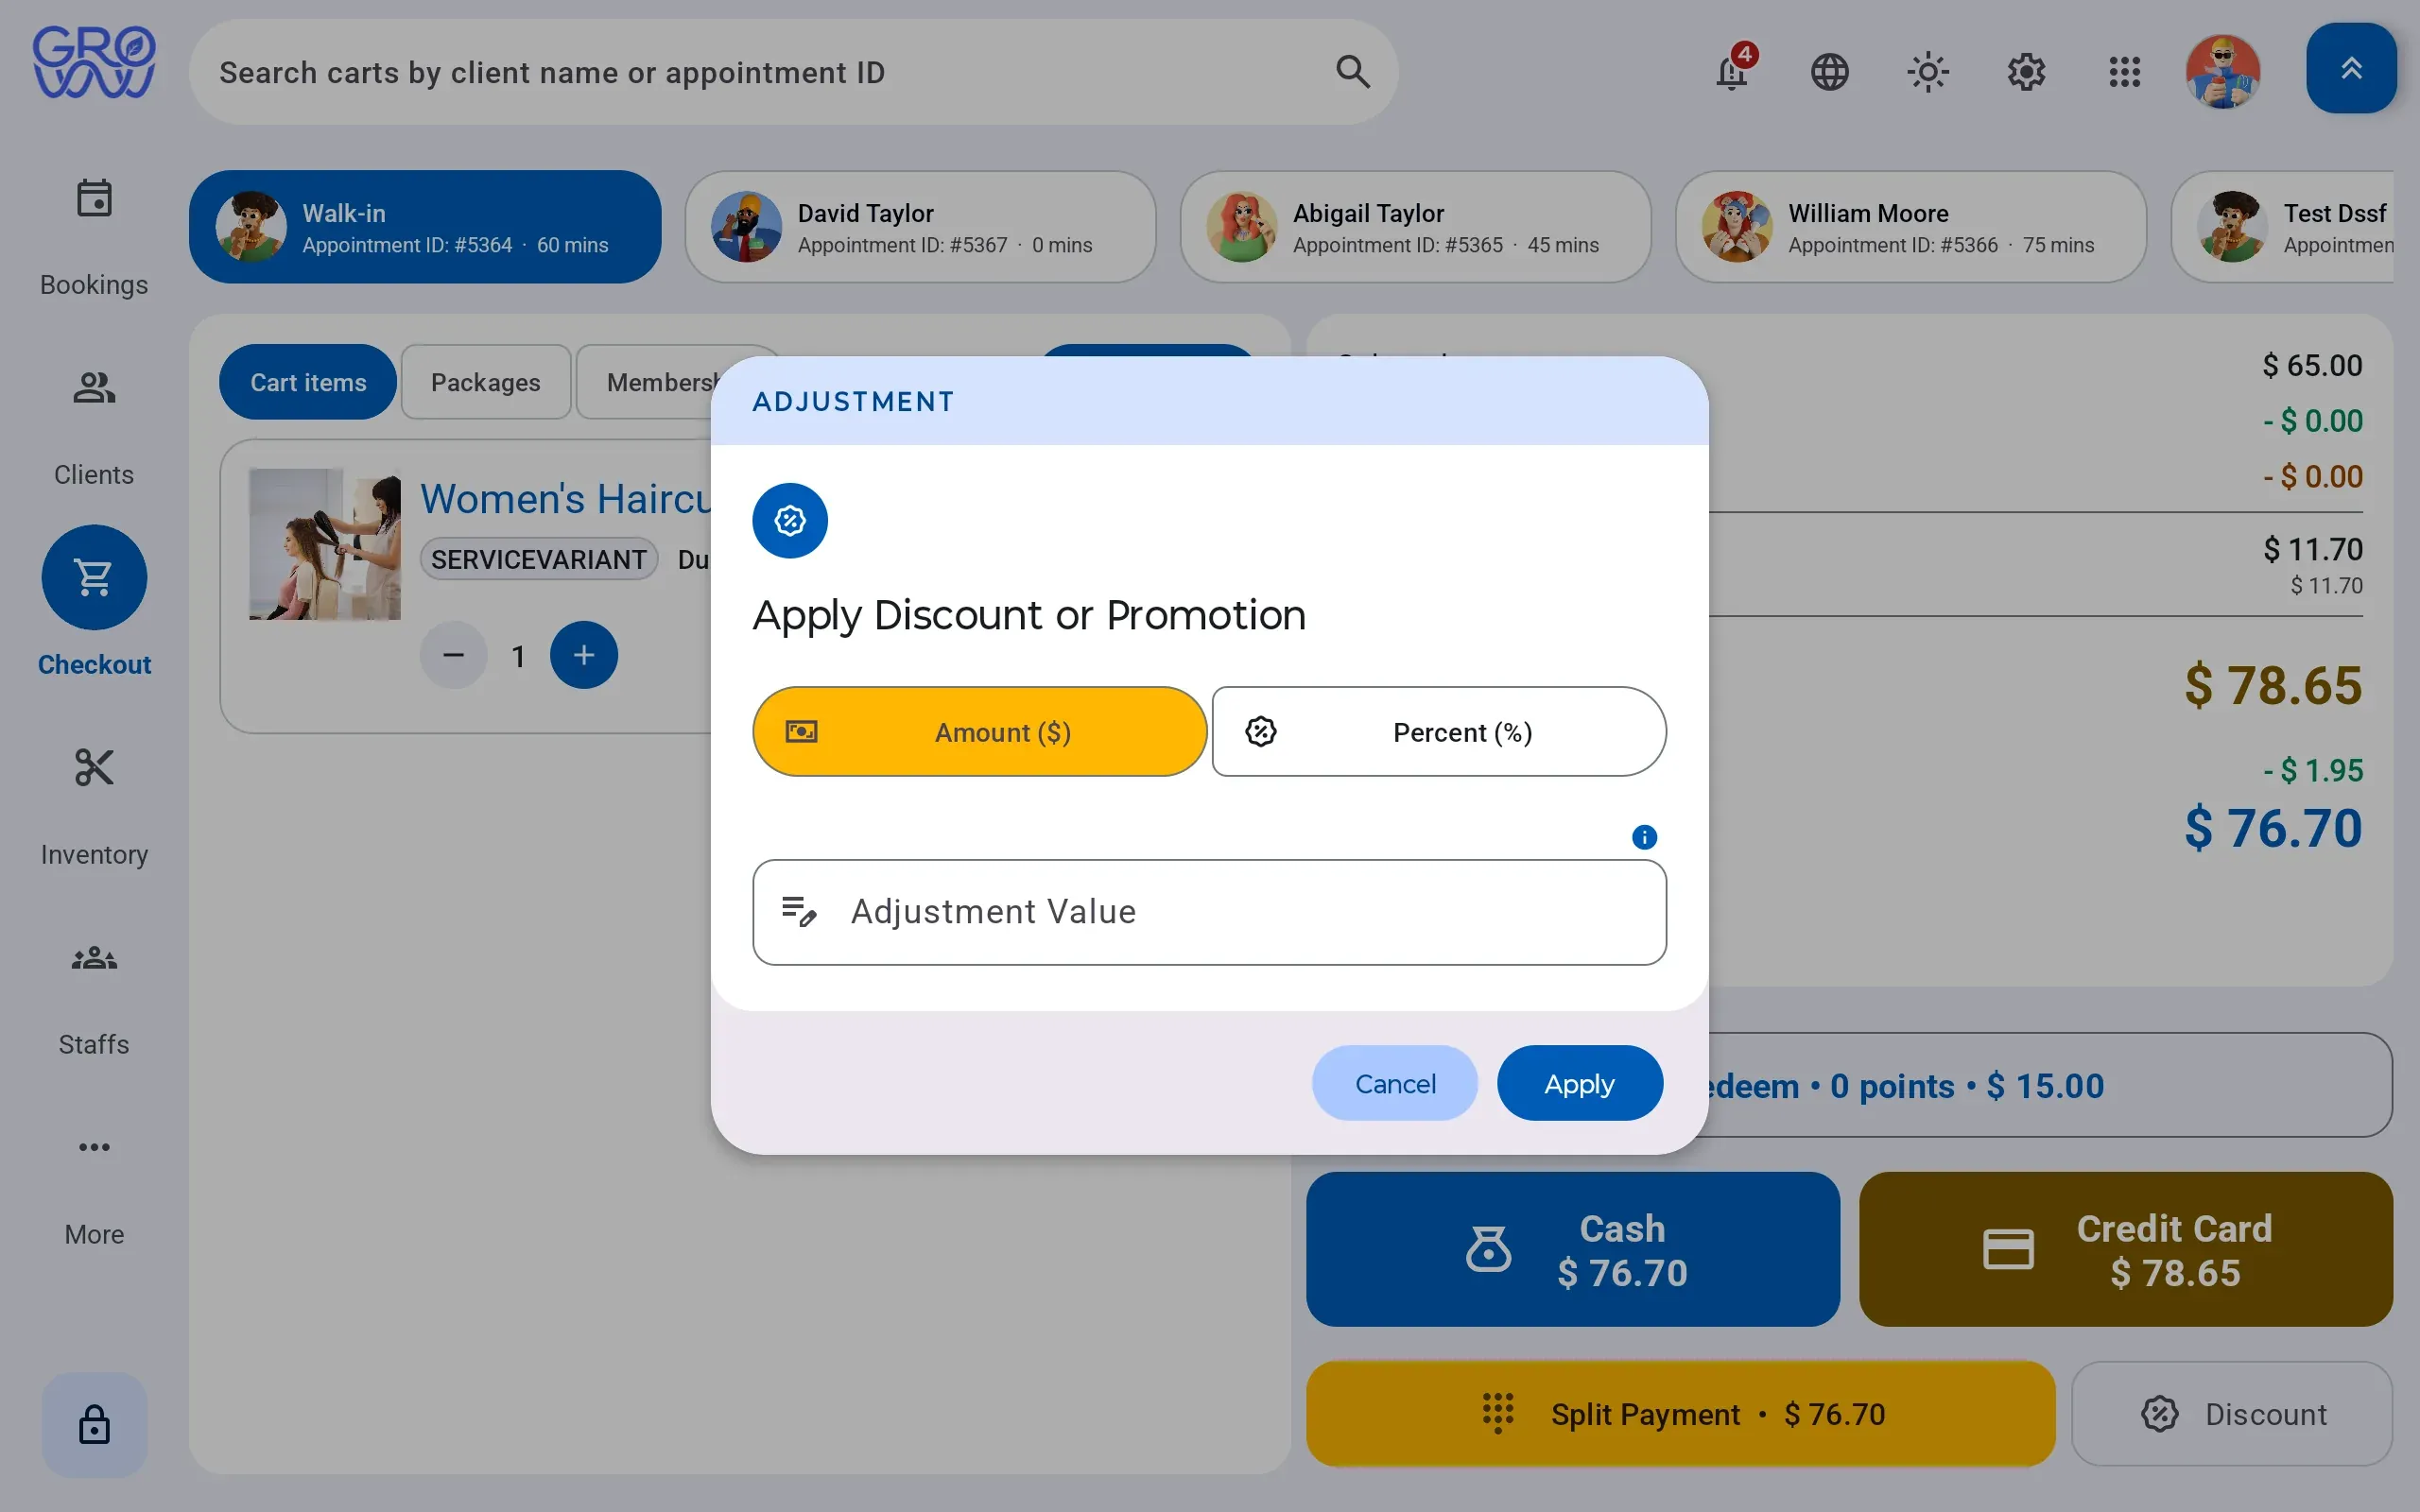Apply the discount adjustment
Screen dimensions: 2420x1512
(1579, 1083)
